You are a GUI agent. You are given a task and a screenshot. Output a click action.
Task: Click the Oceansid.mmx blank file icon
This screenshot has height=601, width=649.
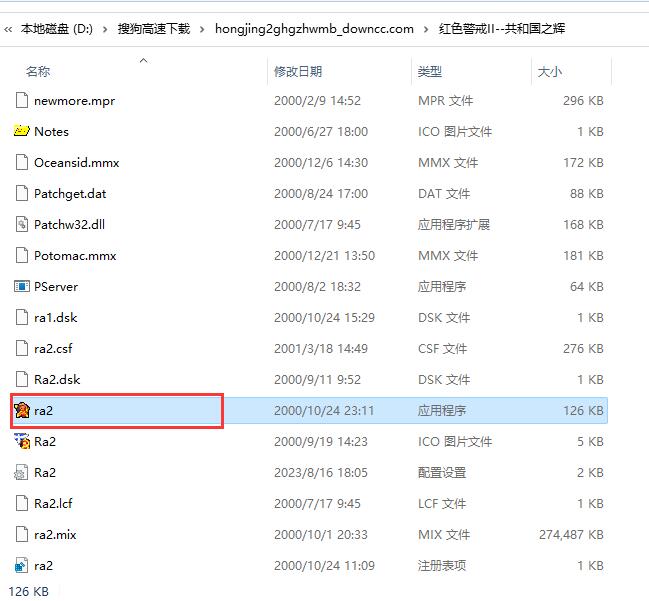[x=22, y=162]
